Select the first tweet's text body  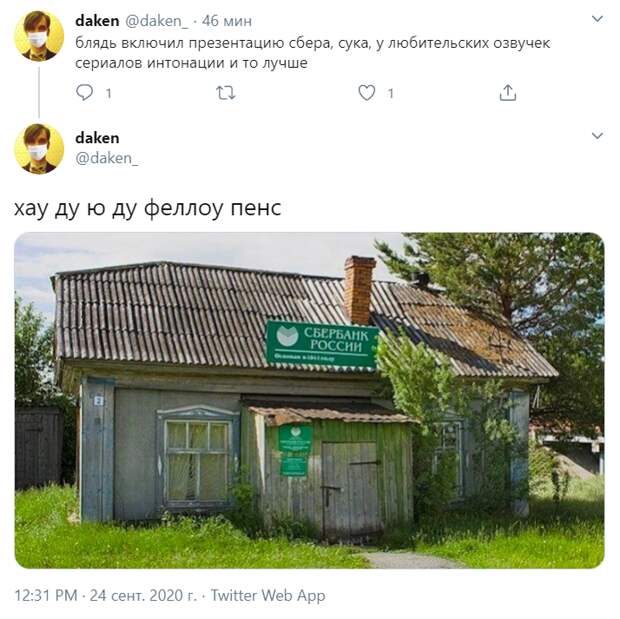[x=312, y=53]
